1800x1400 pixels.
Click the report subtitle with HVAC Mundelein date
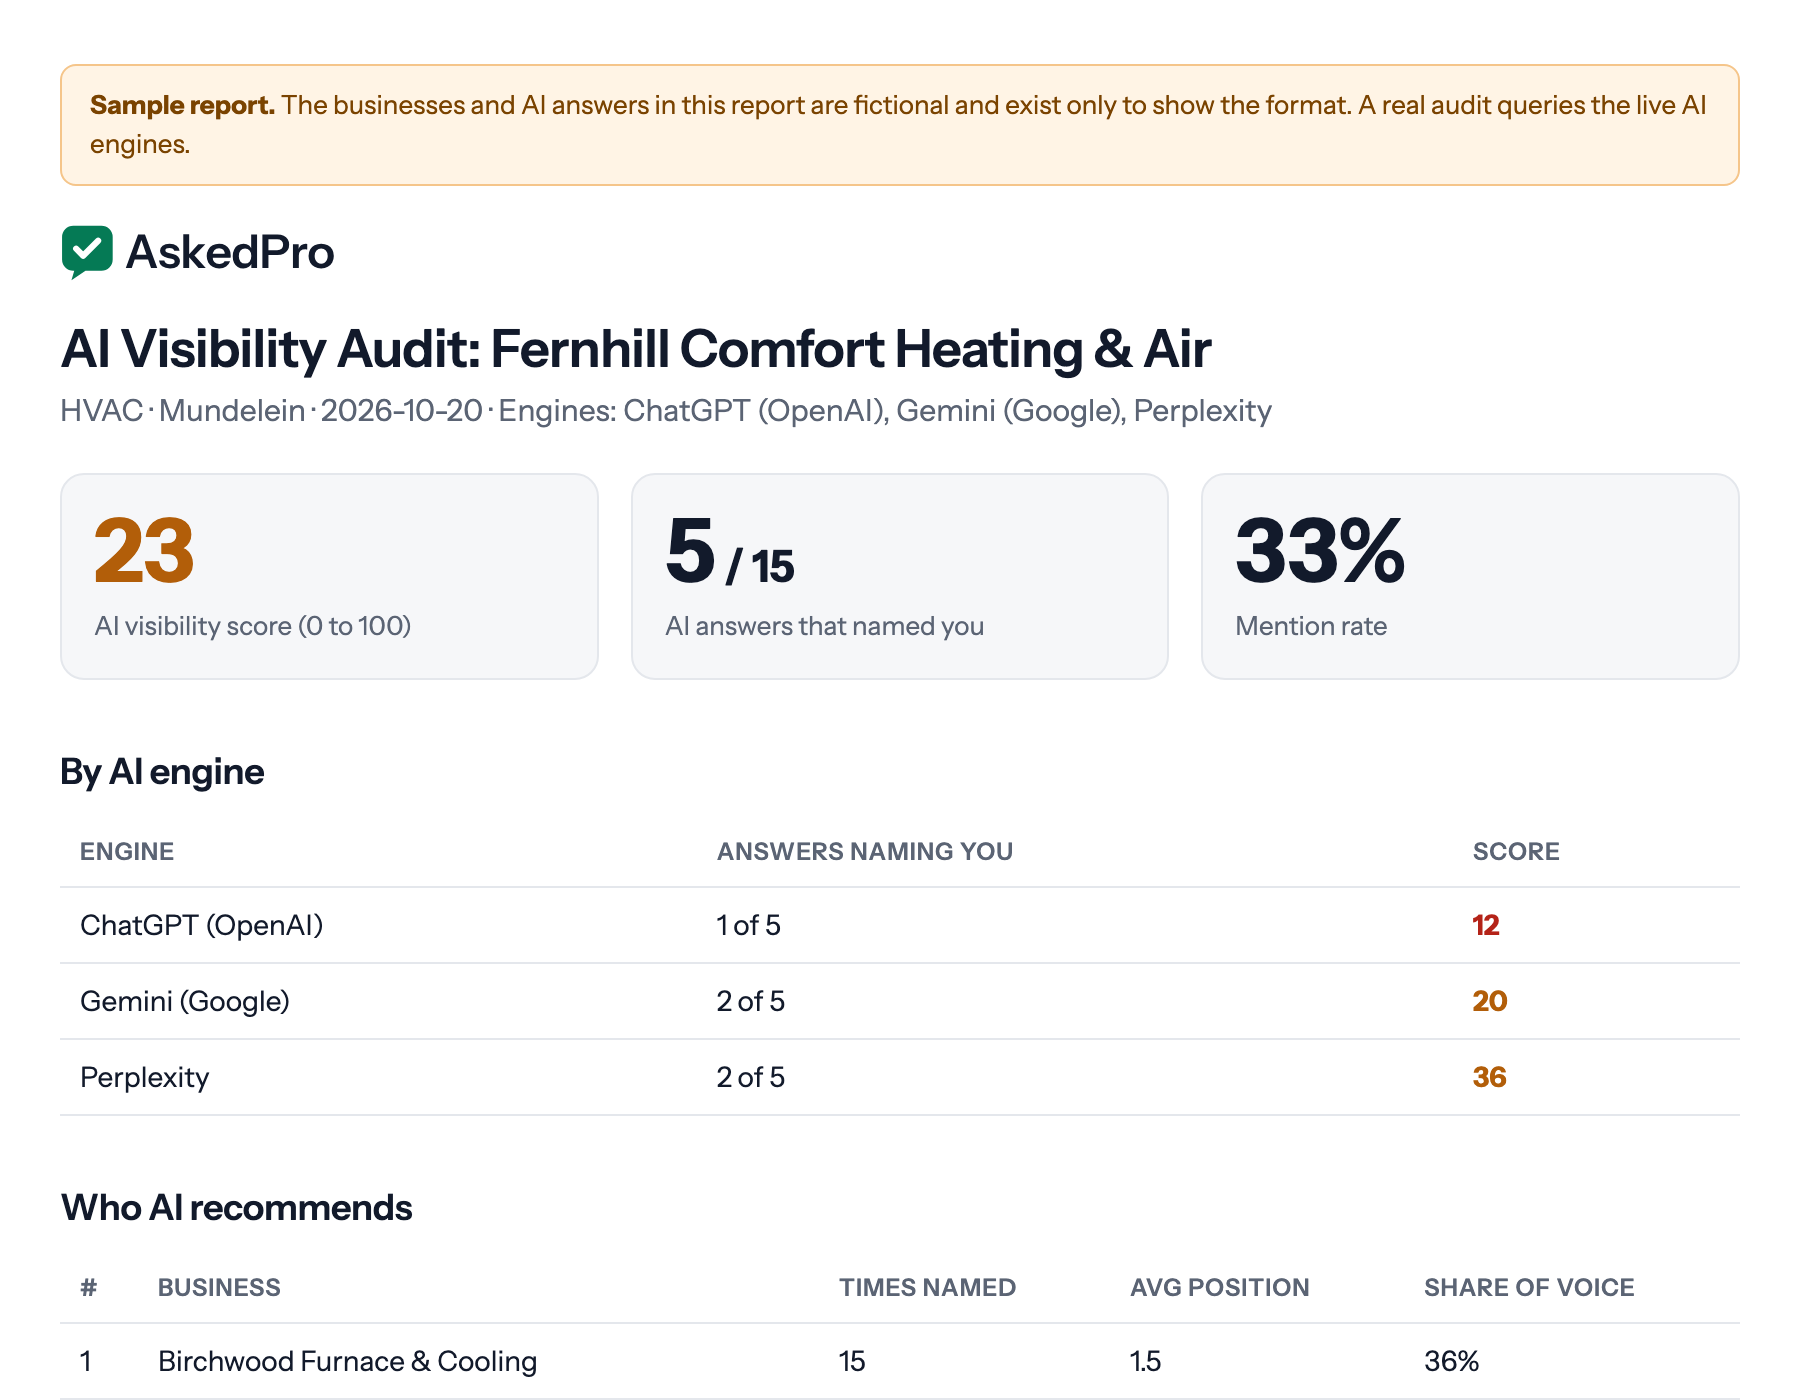coord(666,411)
